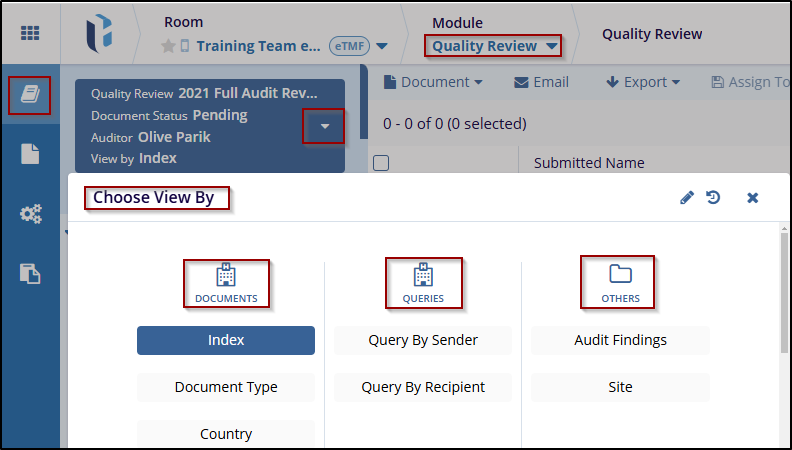
Task: Open the app grid launcher icon
Action: pos(30,32)
